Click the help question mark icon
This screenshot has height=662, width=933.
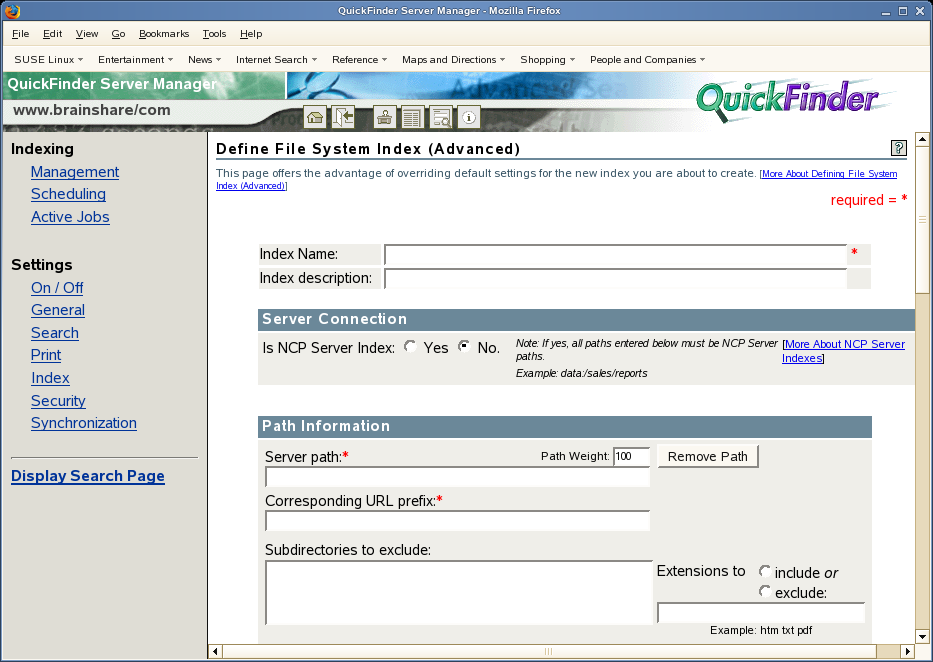point(898,148)
